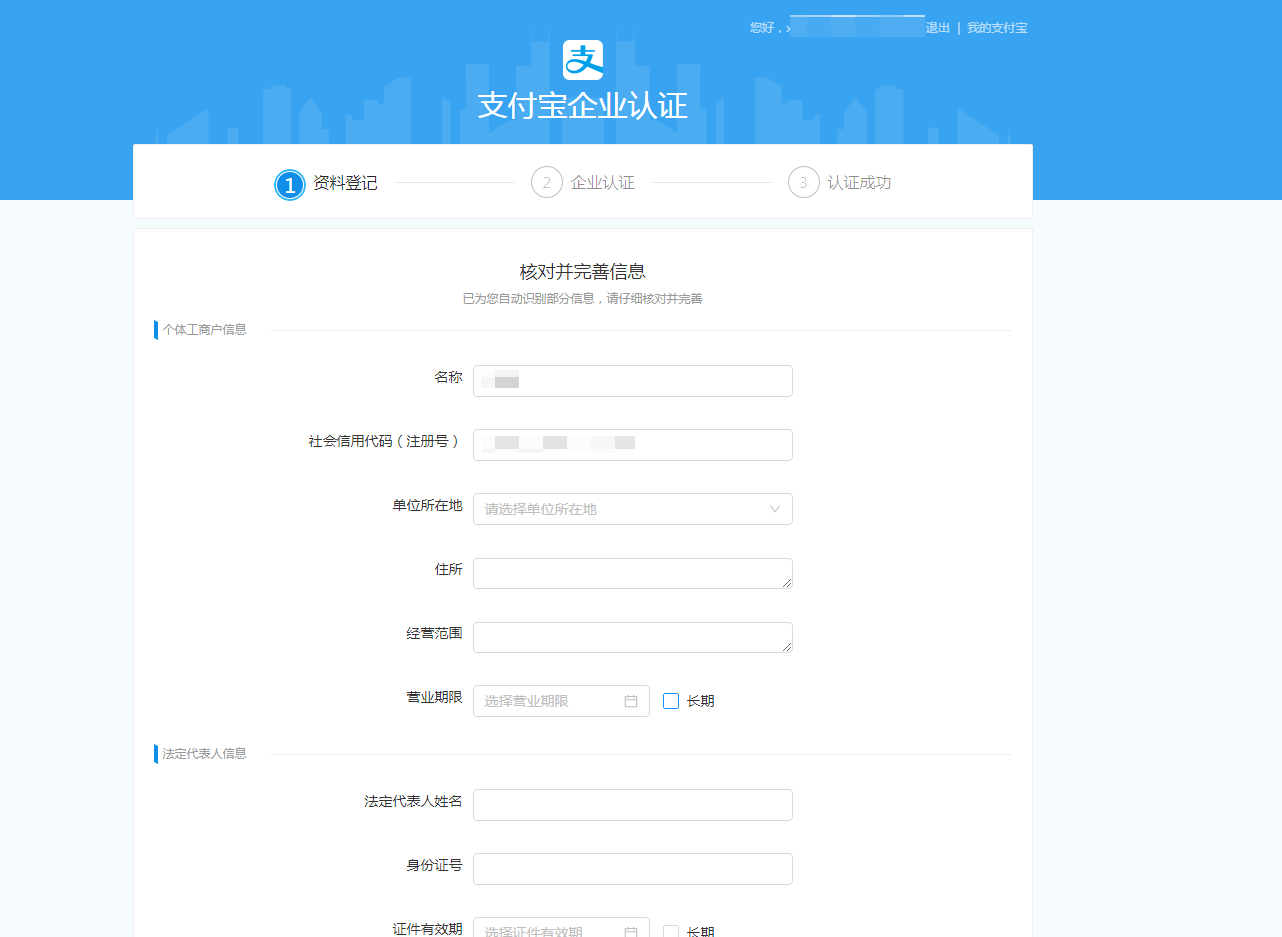The width and height of the screenshot is (1282, 937).
Task: Open the 营业期限 date picker
Action: [550, 701]
